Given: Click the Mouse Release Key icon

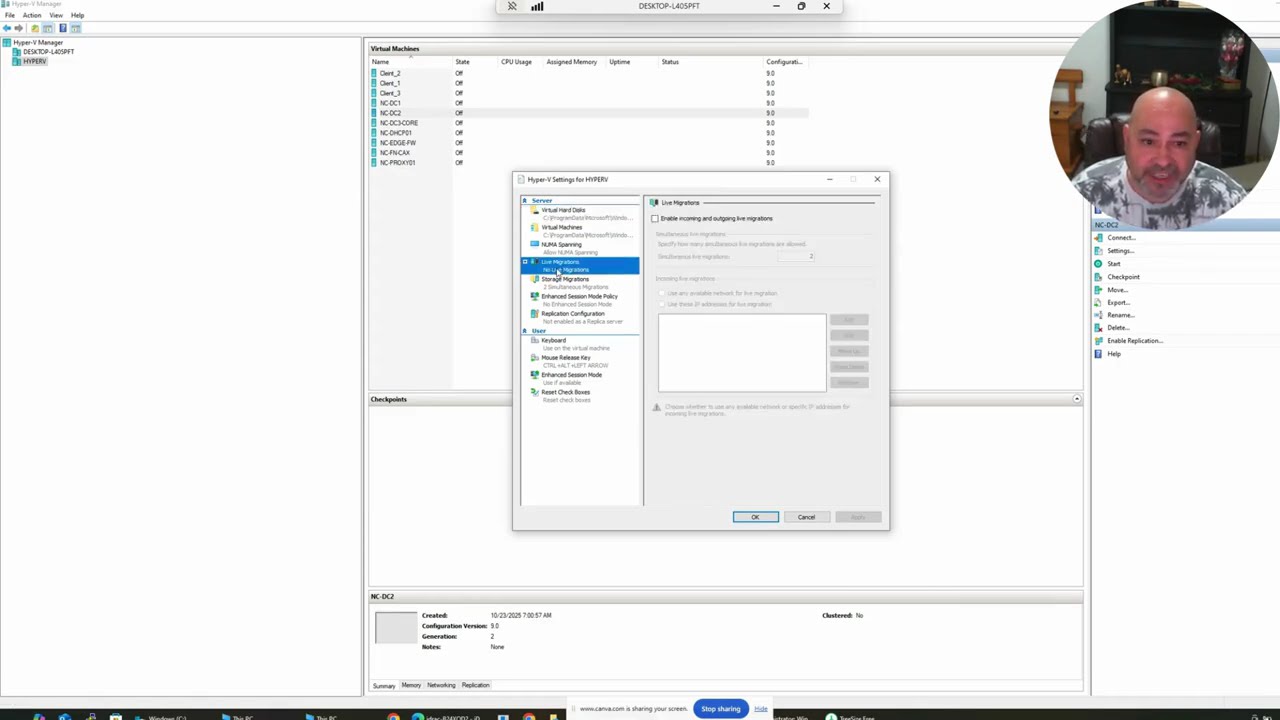Looking at the screenshot, I should coord(535,357).
